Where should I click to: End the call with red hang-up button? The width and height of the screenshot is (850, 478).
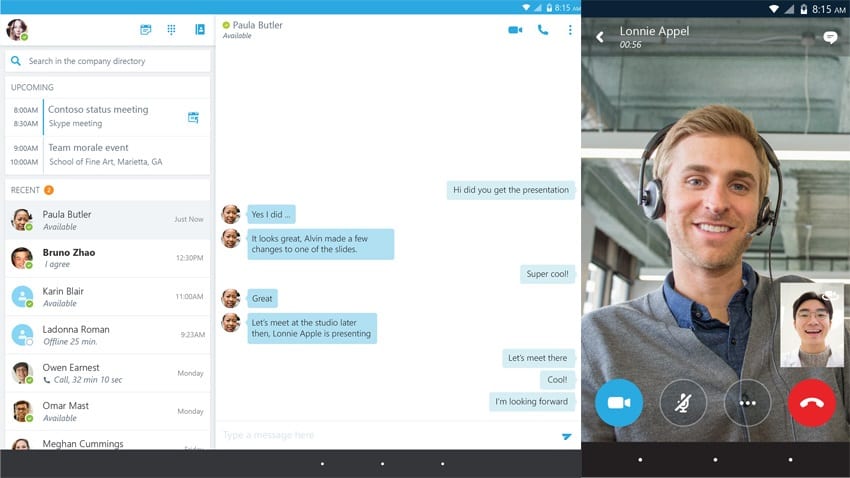coord(812,403)
